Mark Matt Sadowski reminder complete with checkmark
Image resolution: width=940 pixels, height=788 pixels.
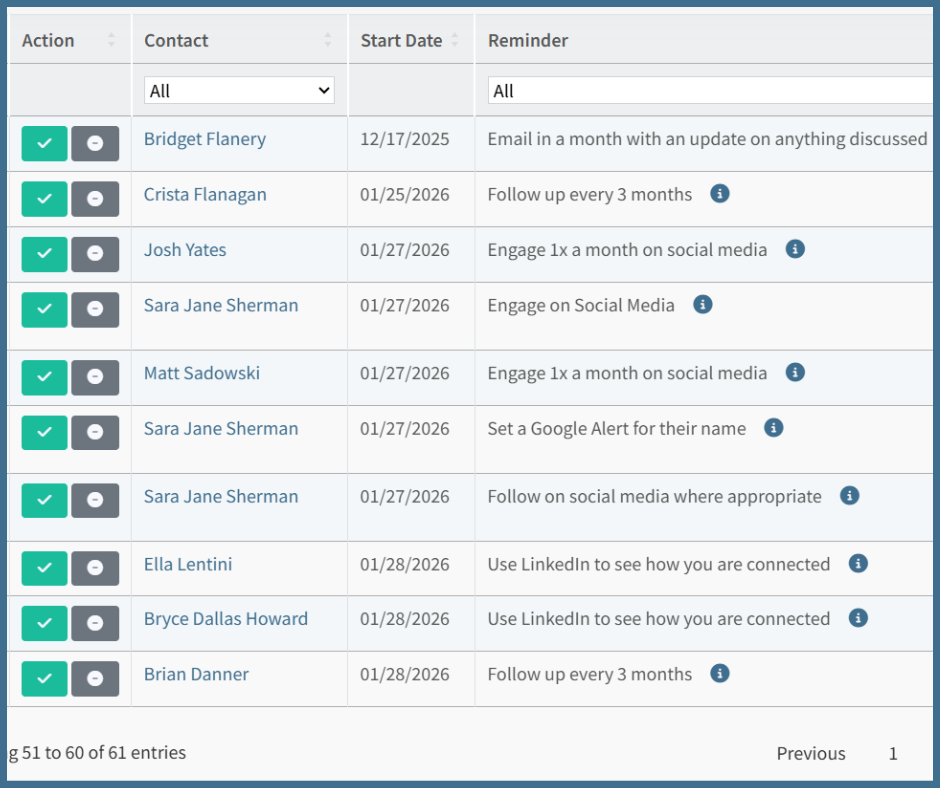pos(44,377)
